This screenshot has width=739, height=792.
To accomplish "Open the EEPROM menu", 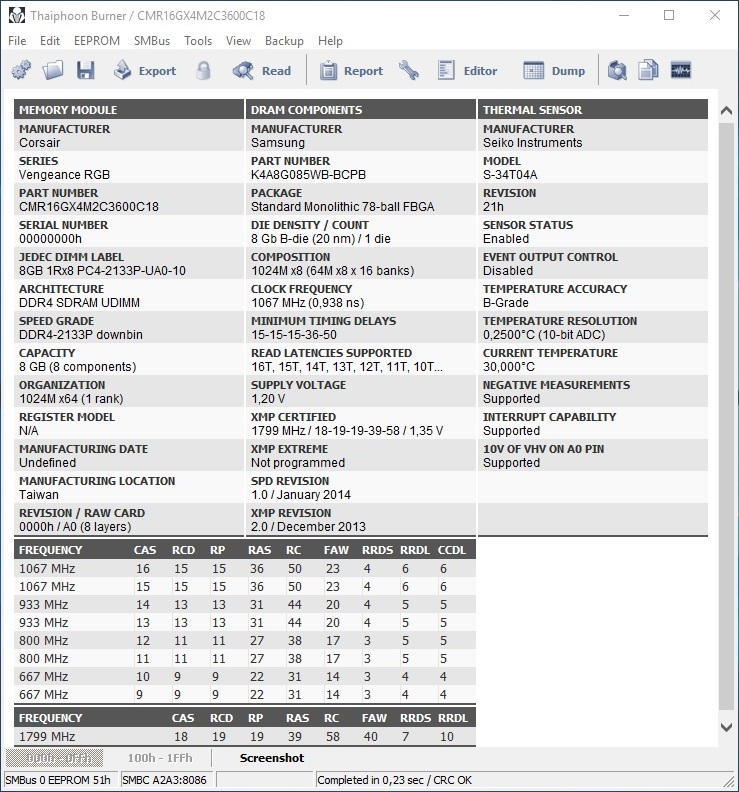I will pyautogui.click(x=96, y=41).
